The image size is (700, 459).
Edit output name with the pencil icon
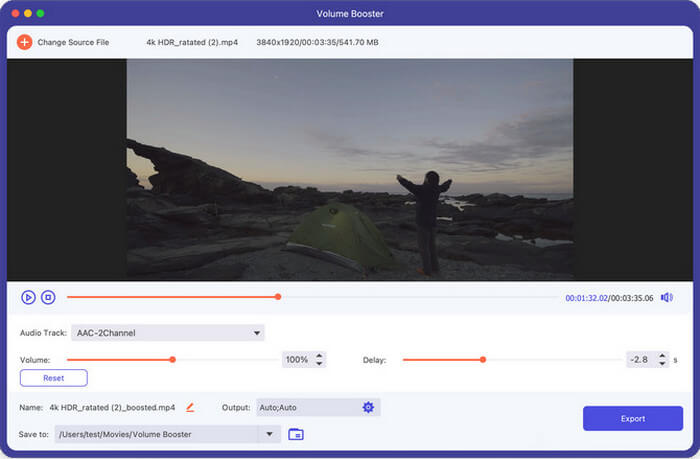[x=190, y=407]
